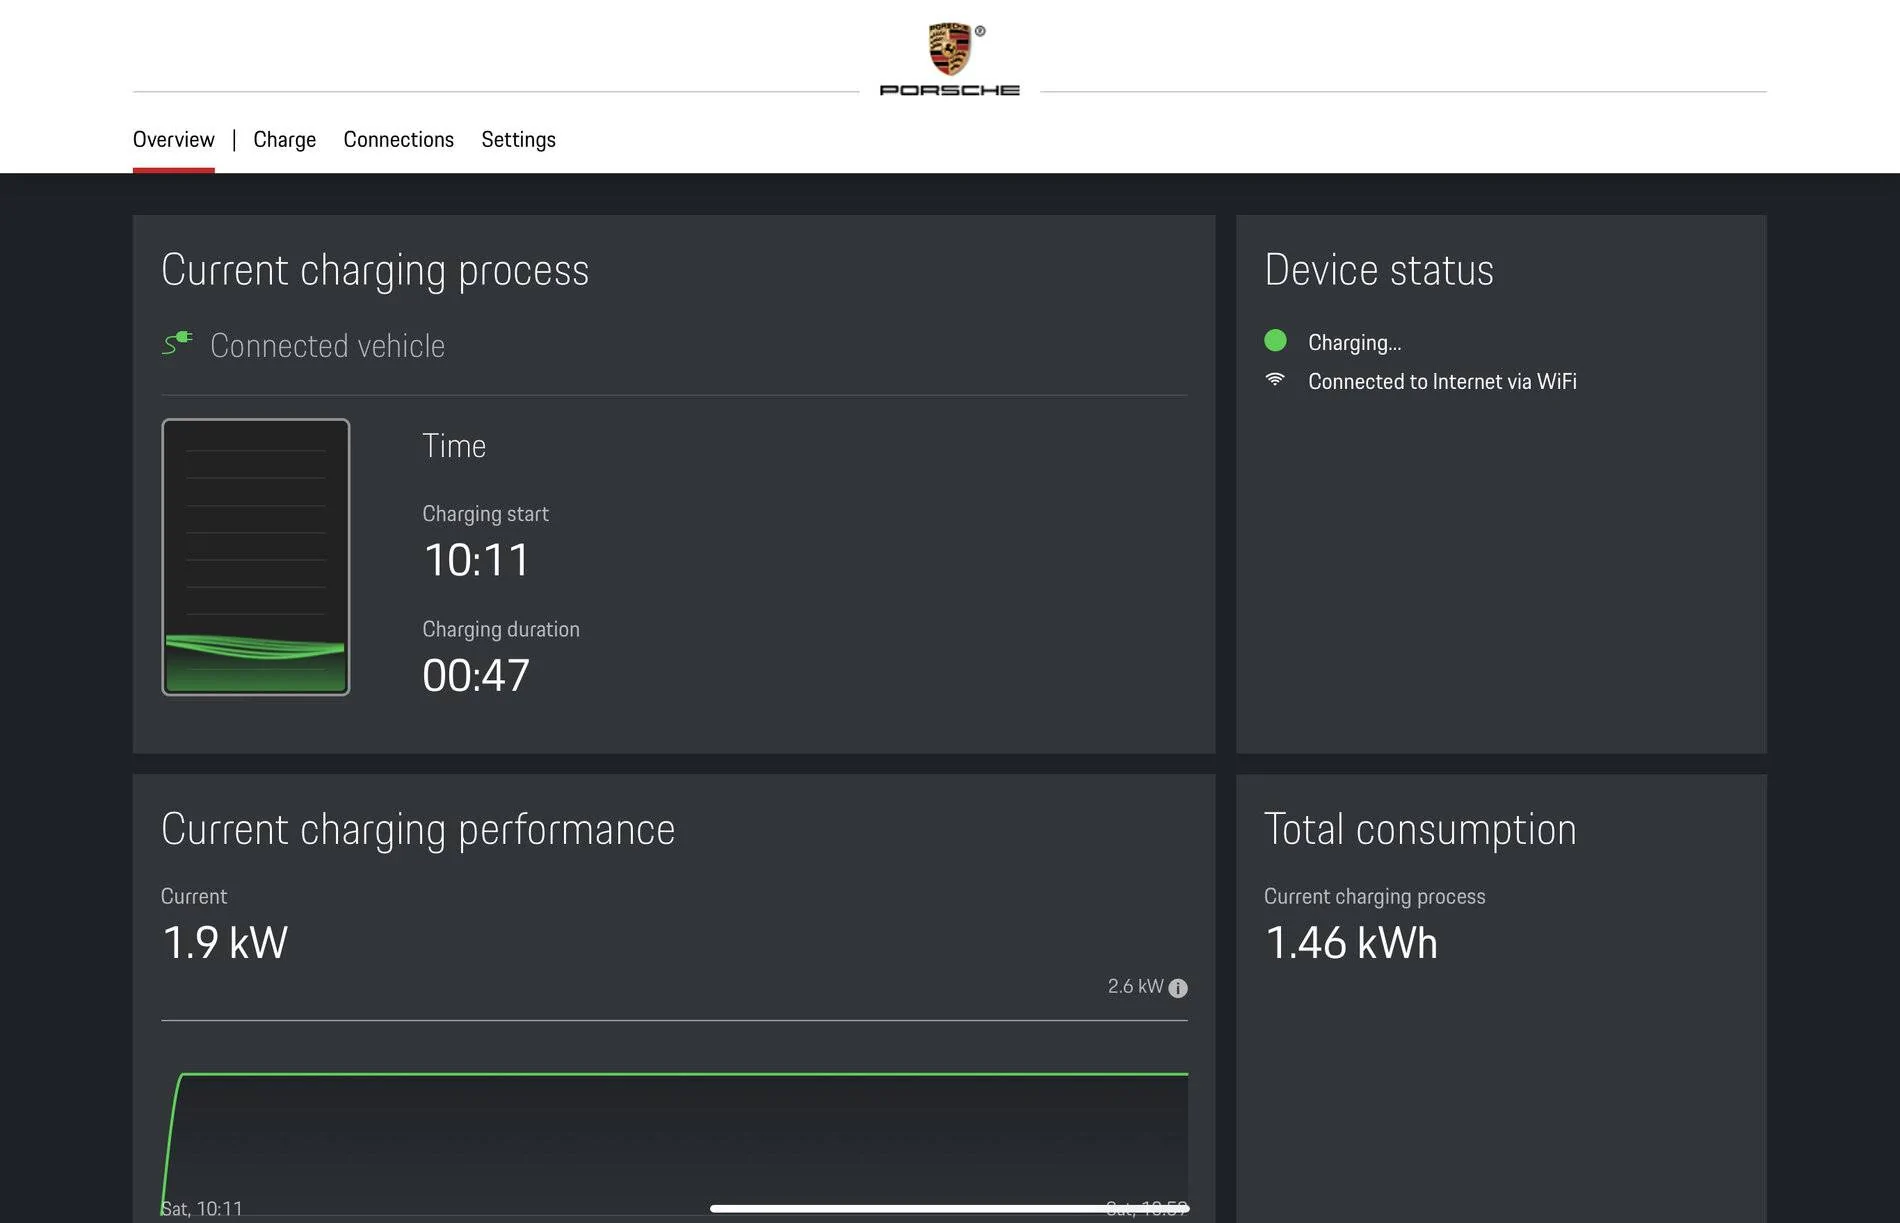Switch to the Charge tab
The width and height of the screenshot is (1900, 1223).
click(284, 139)
